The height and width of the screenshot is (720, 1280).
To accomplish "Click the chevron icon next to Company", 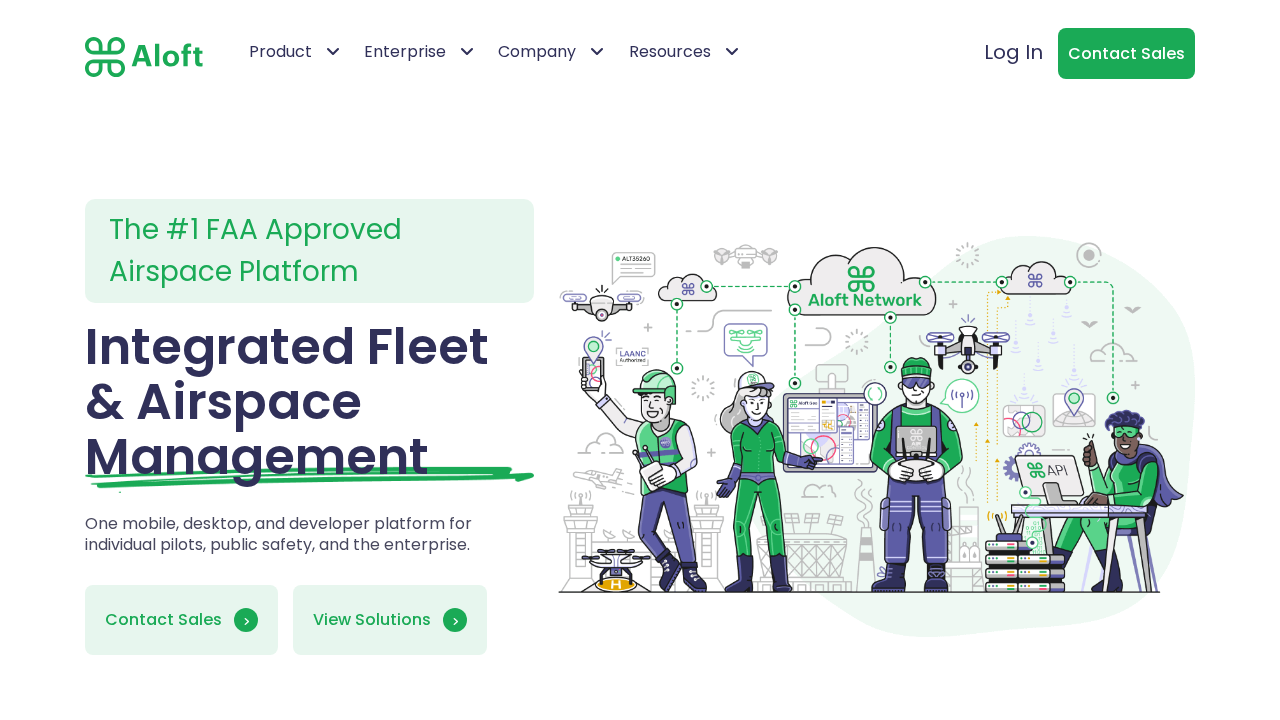I will pos(595,49).
